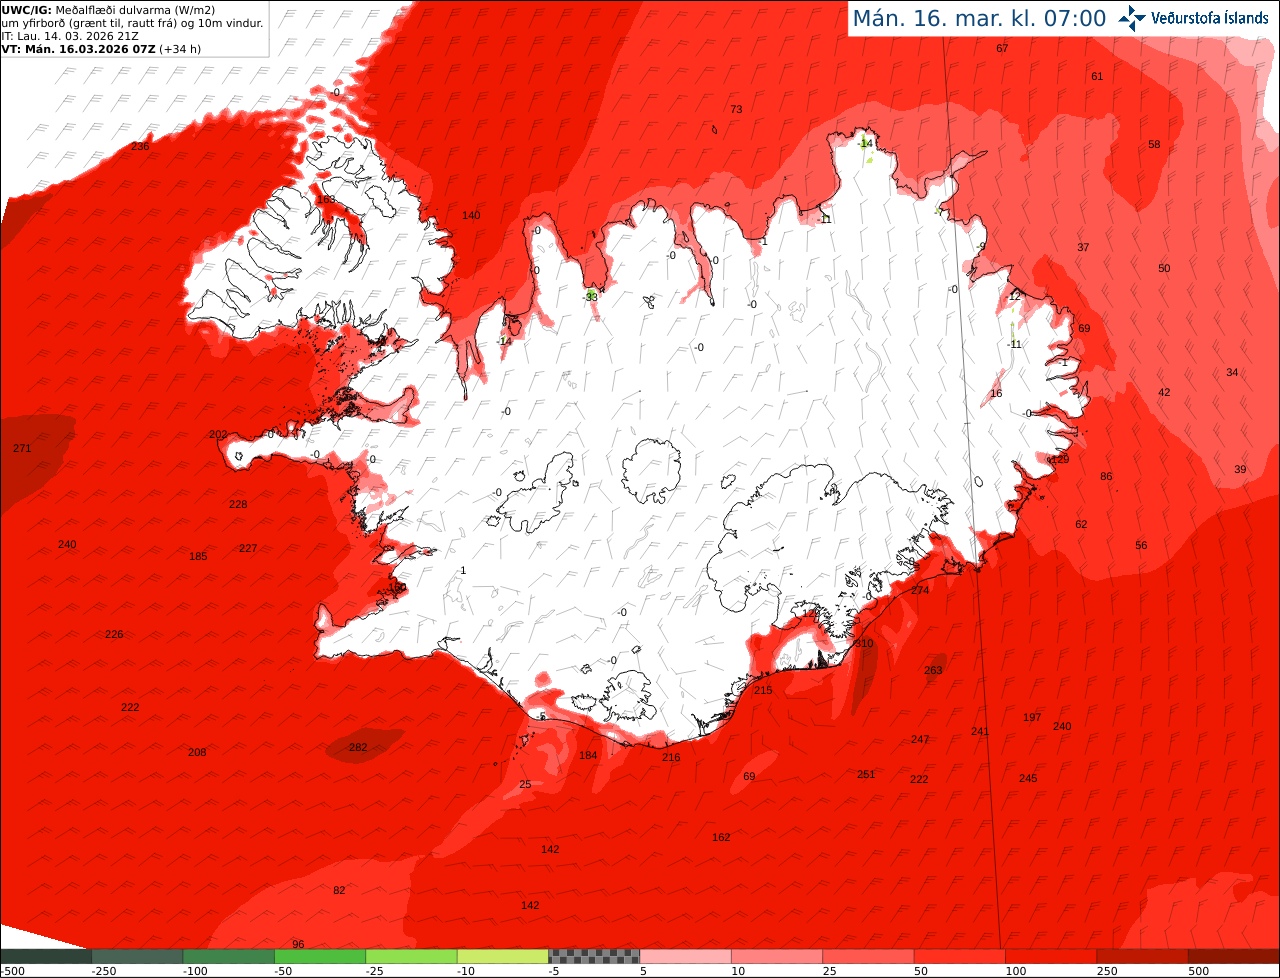Image resolution: width=1280 pixels, height=978 pixels.
Task: Pick the light green swatch between -25 and -10
Action: [411, 956]
